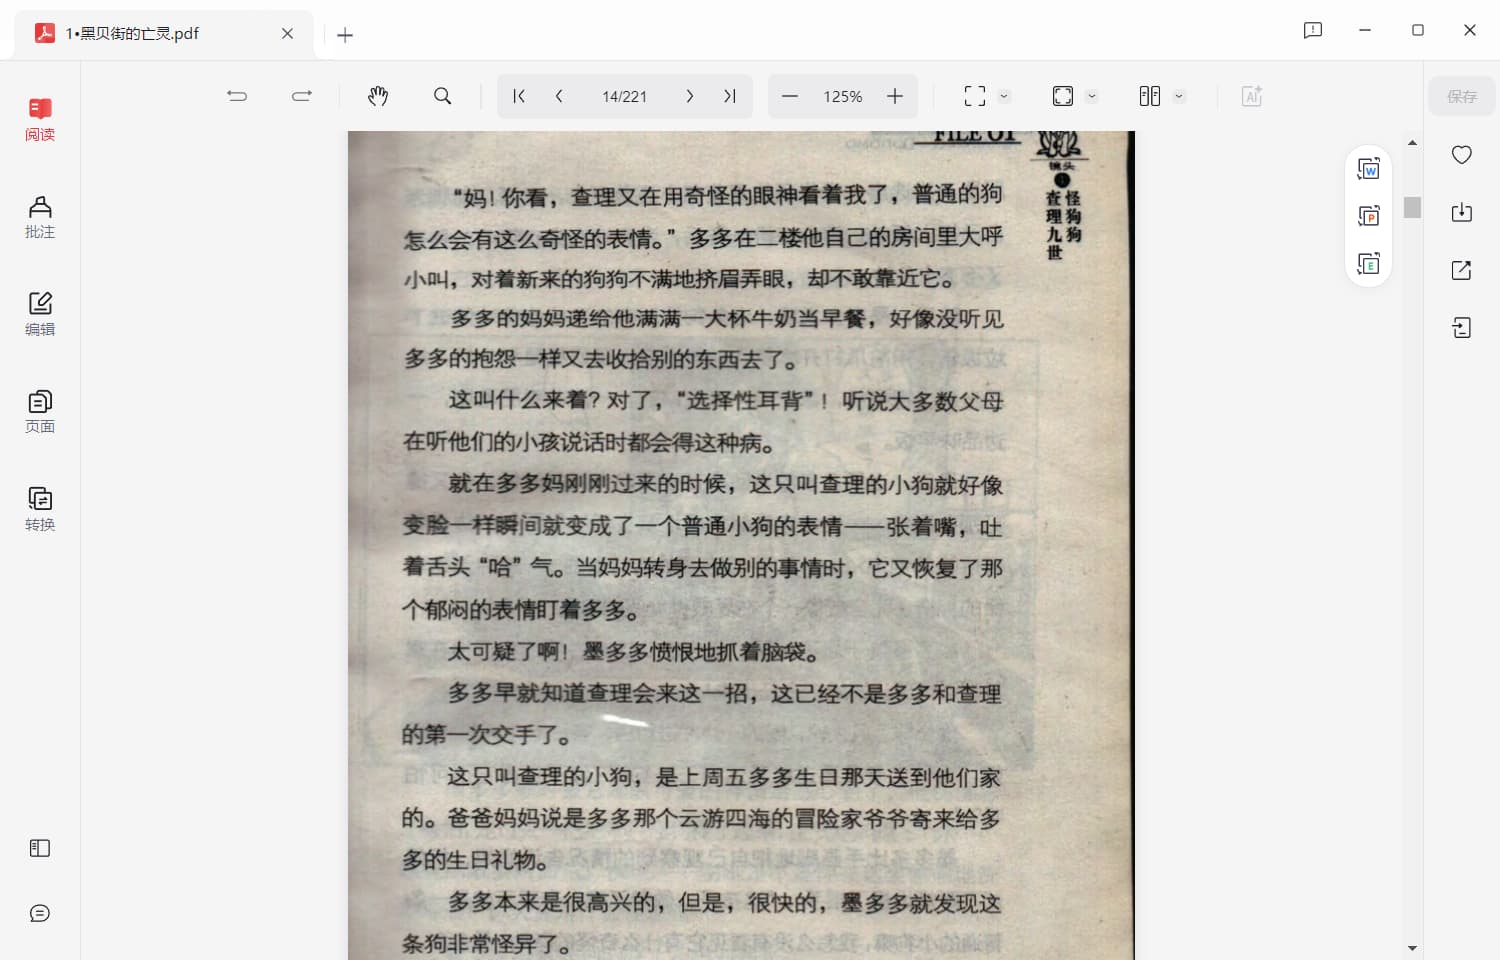The width and height of the screenshot is (1500, 960).
Task: Open the notification message icon in title bar
Action: [1313, 30]
